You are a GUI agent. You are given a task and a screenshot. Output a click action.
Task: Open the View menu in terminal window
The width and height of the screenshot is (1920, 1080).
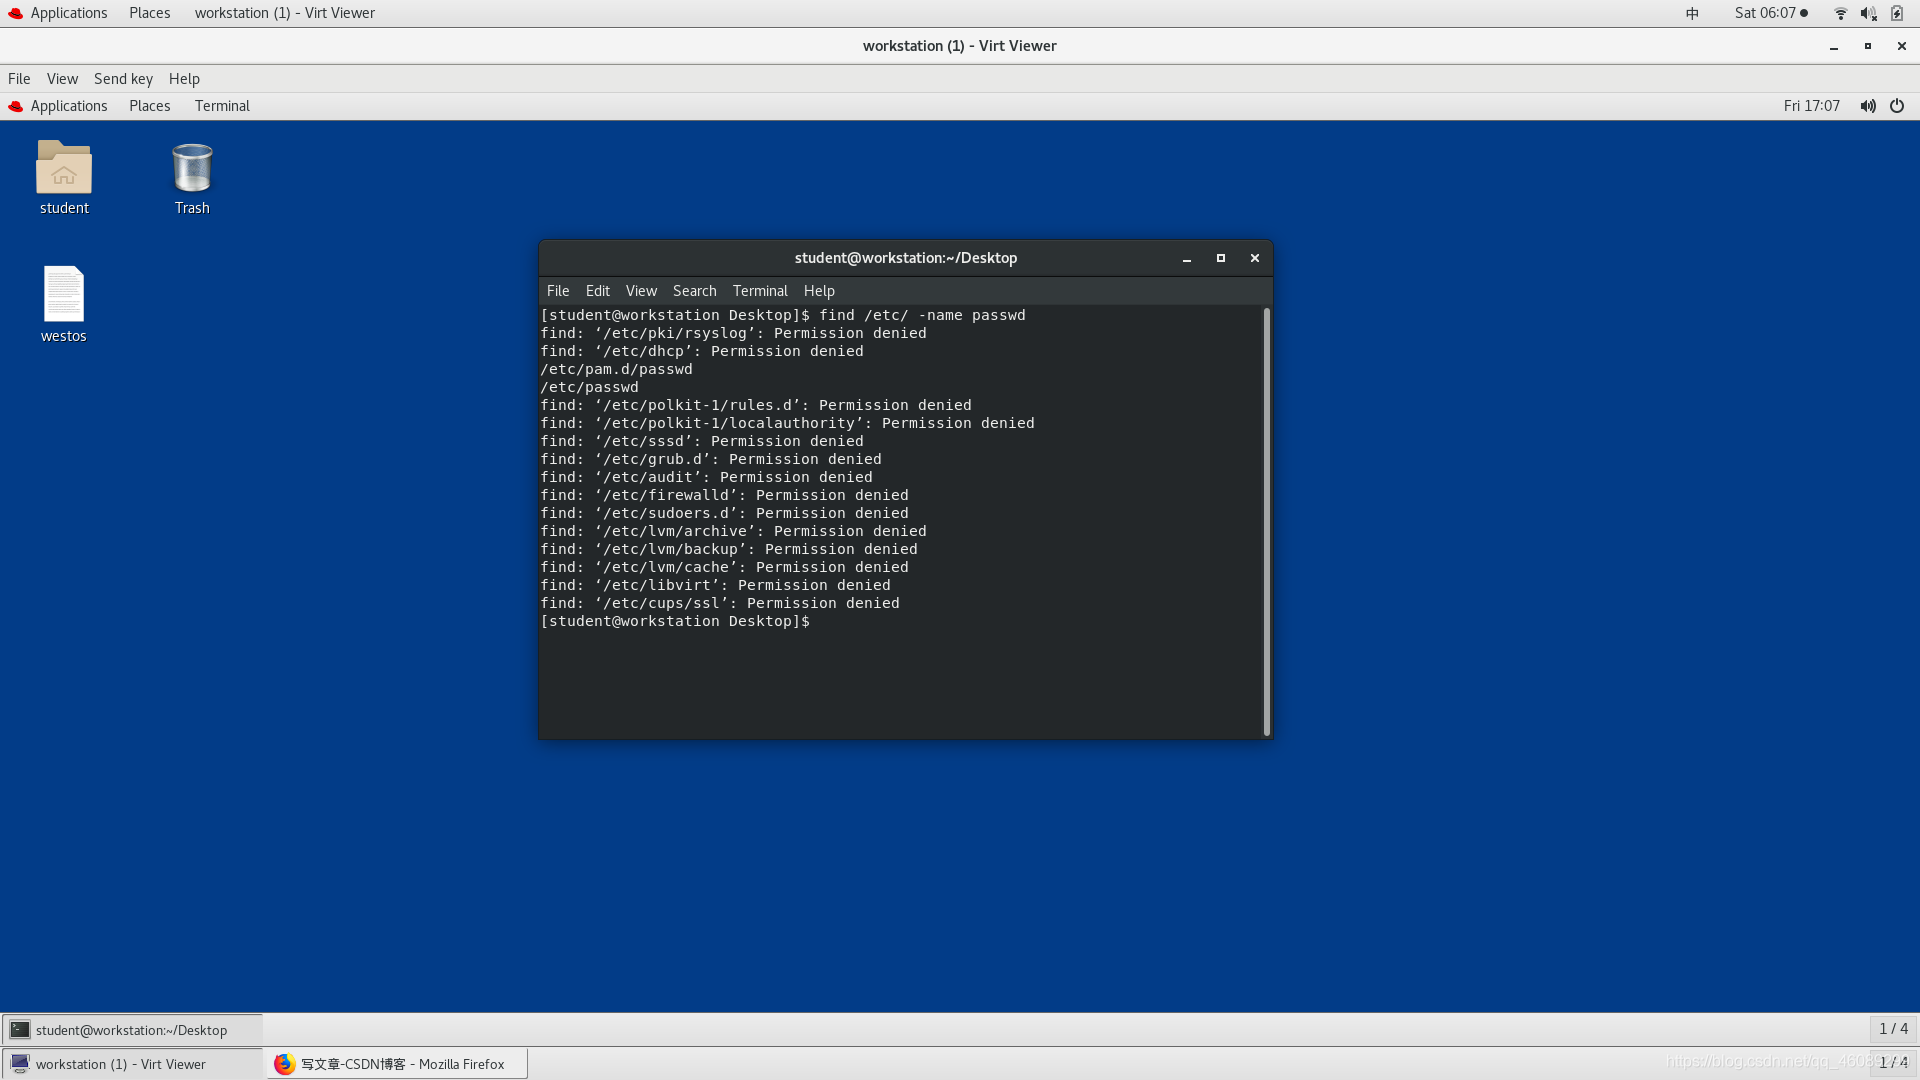pyautogui.click(x=640, y=290)
